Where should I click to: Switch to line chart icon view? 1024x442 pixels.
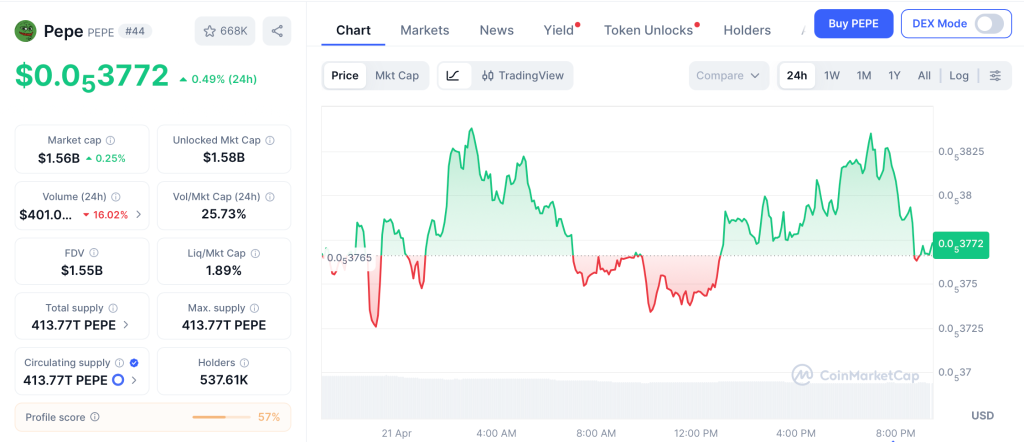[x=453, y=75]
